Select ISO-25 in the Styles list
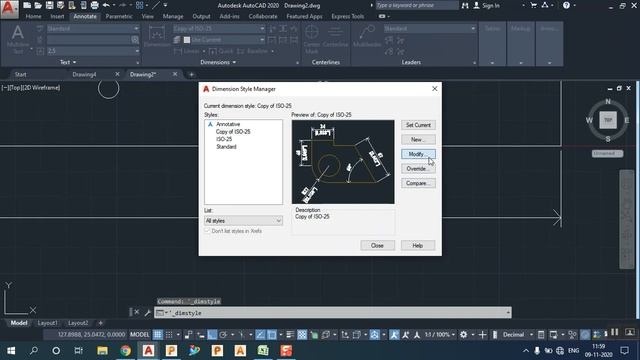Screen dimensions: 640x360 (x=224, y=139)
